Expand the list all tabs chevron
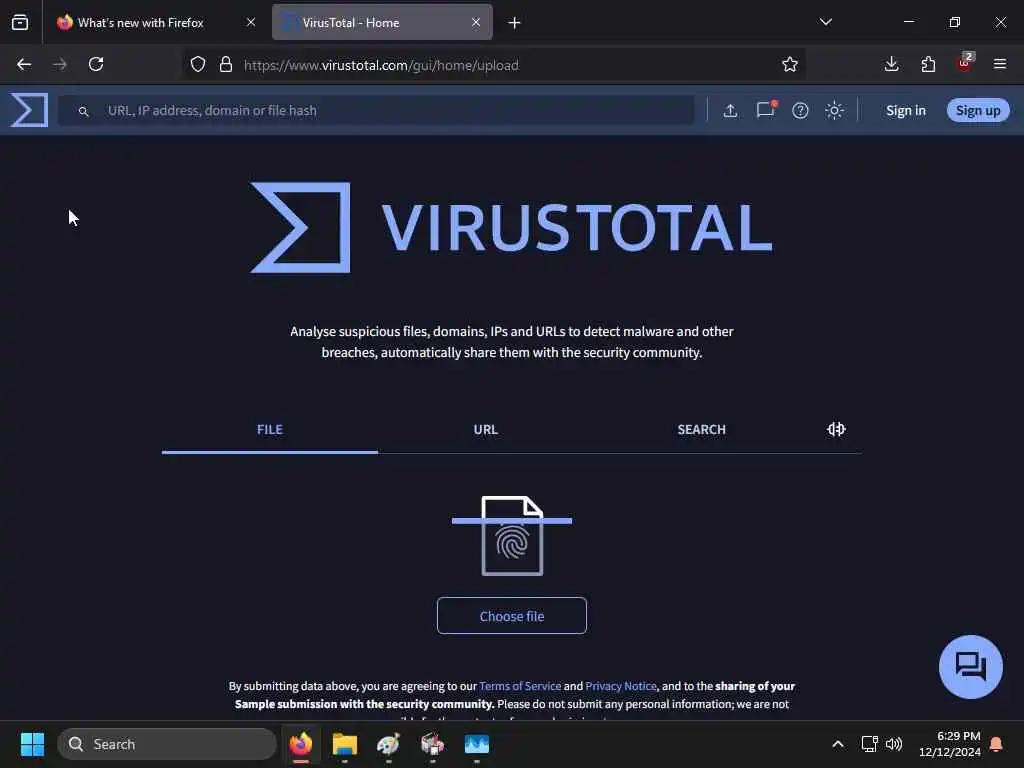The height and width of the screenshot is (768, 1024). pos(826,22)
